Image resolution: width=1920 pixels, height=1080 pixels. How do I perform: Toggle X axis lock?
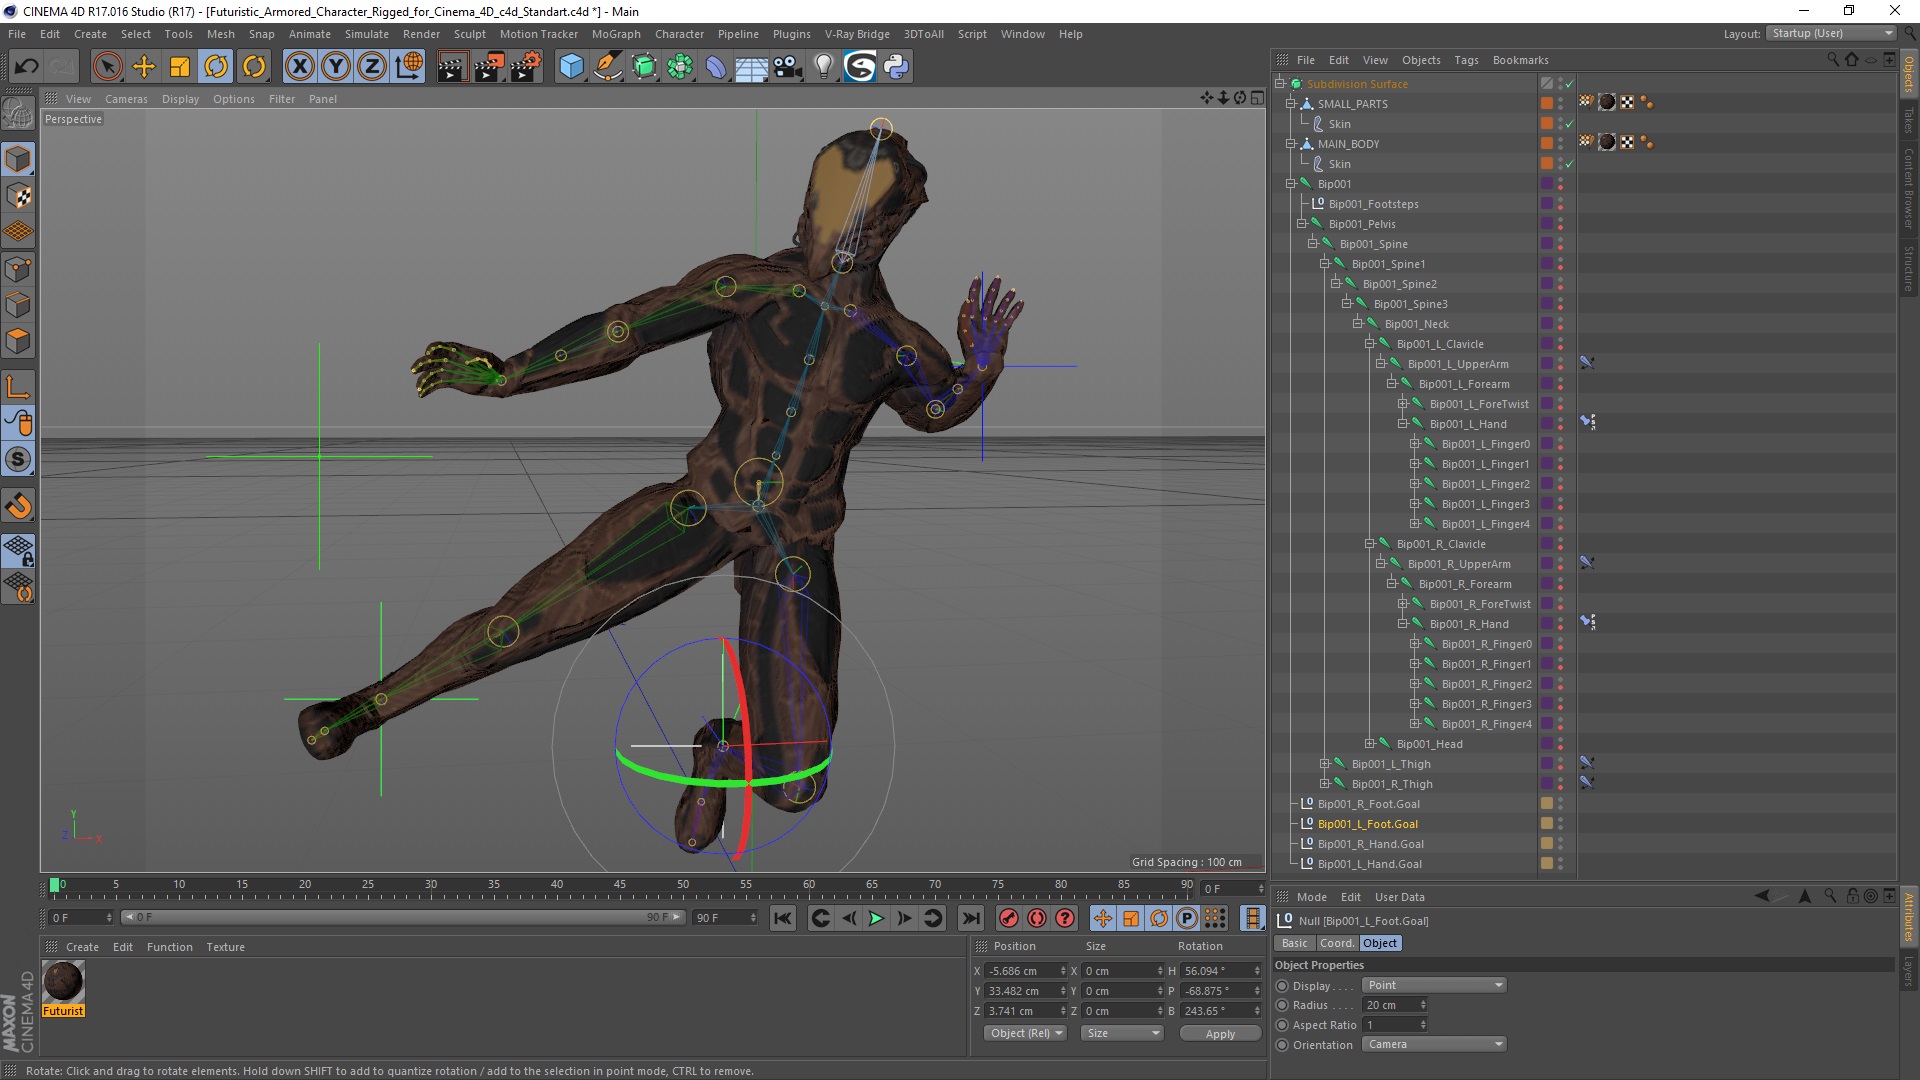coord(299,67)
